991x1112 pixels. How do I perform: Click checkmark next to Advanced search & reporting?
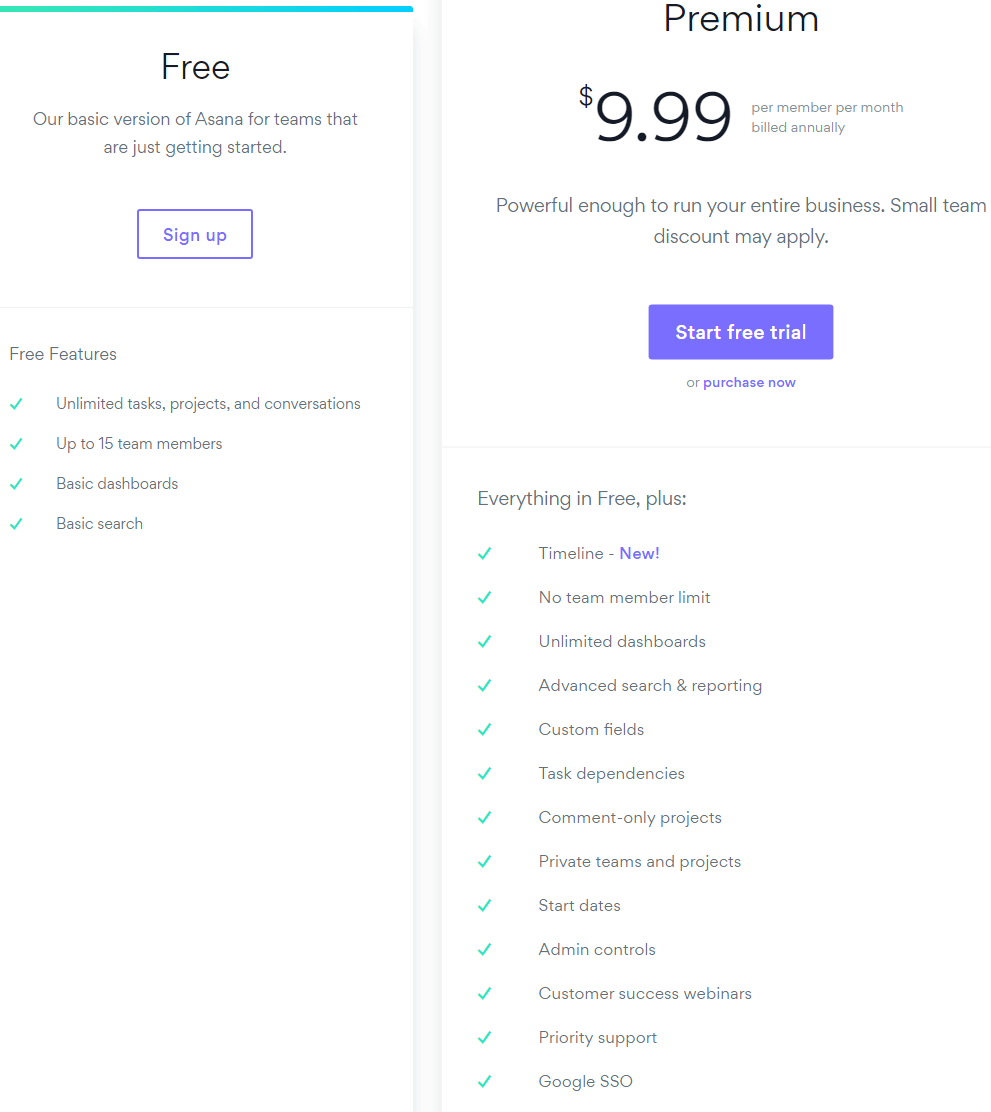point(485,686)
